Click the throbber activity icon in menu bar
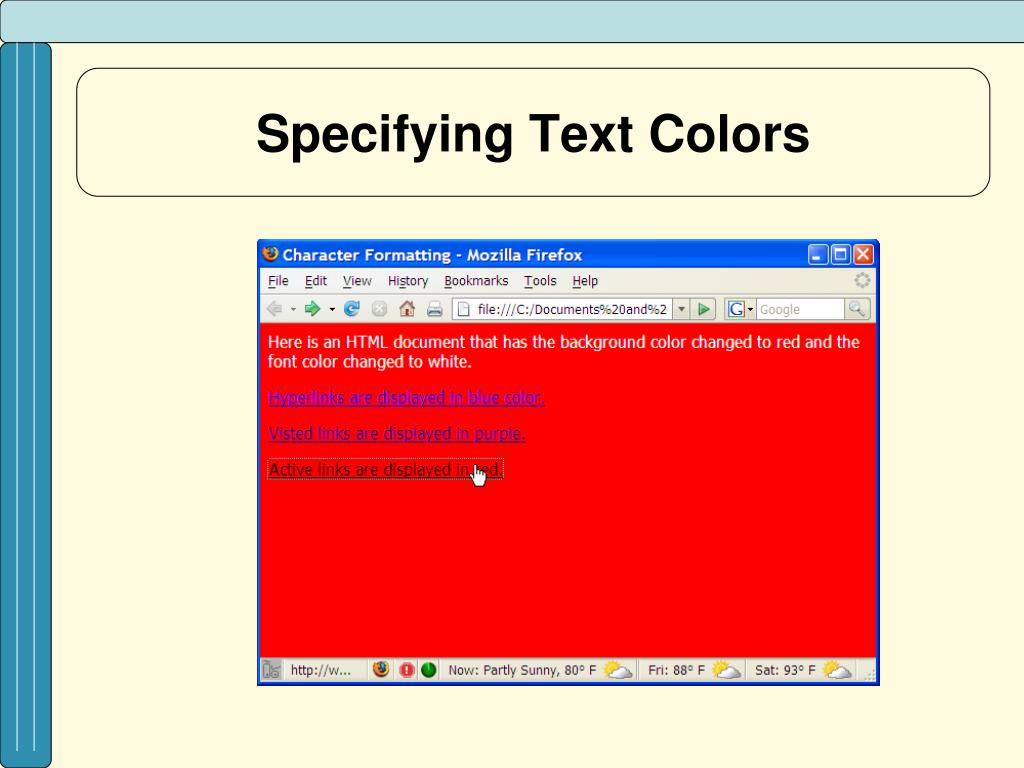This screenshot has height=768, width=1024. click(862, 280)
